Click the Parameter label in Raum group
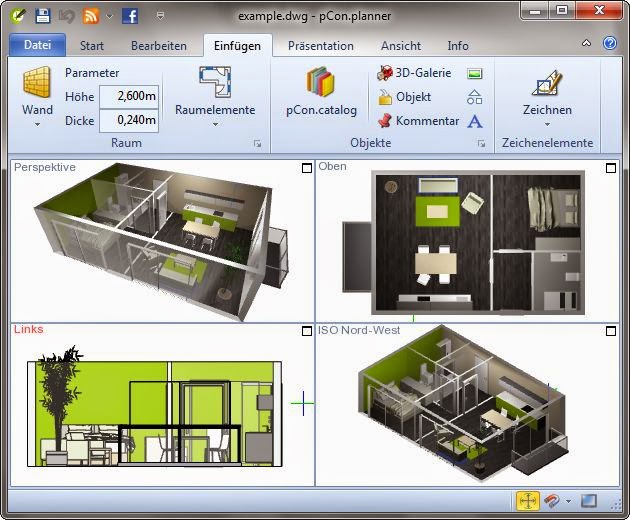The width and height of the screenshot is (630, 520). point(92,73)
